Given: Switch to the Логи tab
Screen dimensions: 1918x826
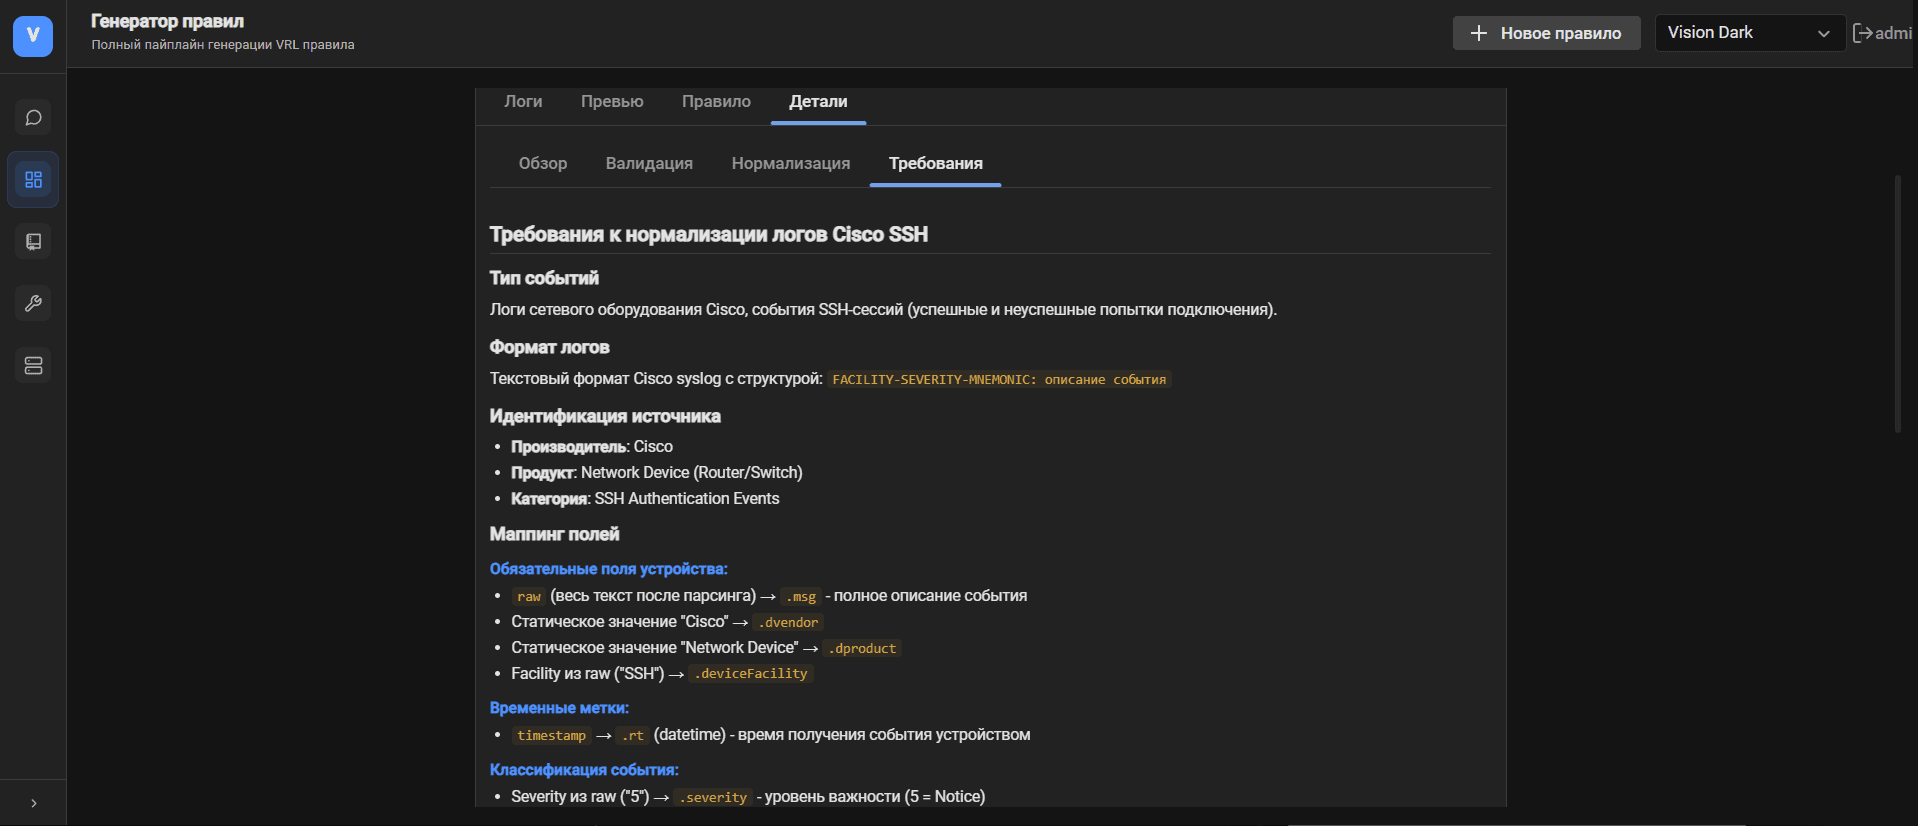Looking at the screenshot, I should click(x=523, y=102).
